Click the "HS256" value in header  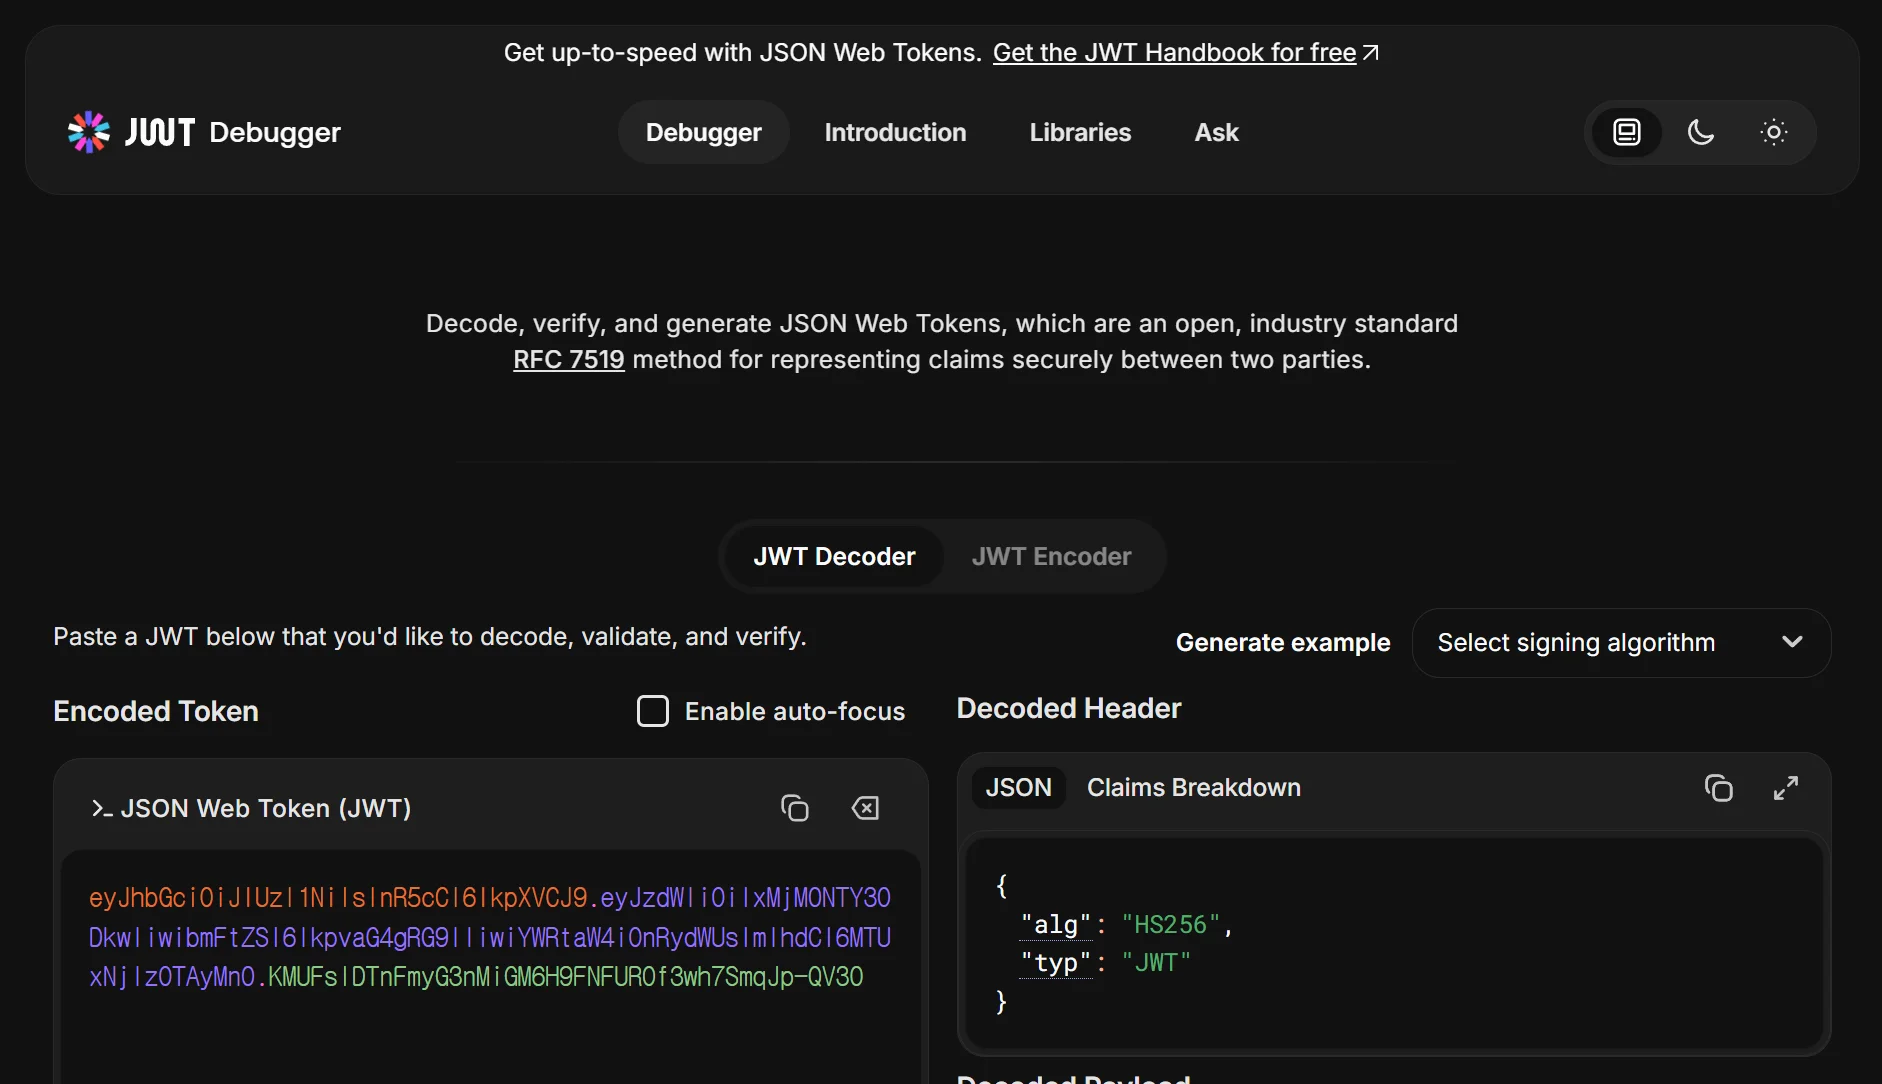coord(1171,925)
